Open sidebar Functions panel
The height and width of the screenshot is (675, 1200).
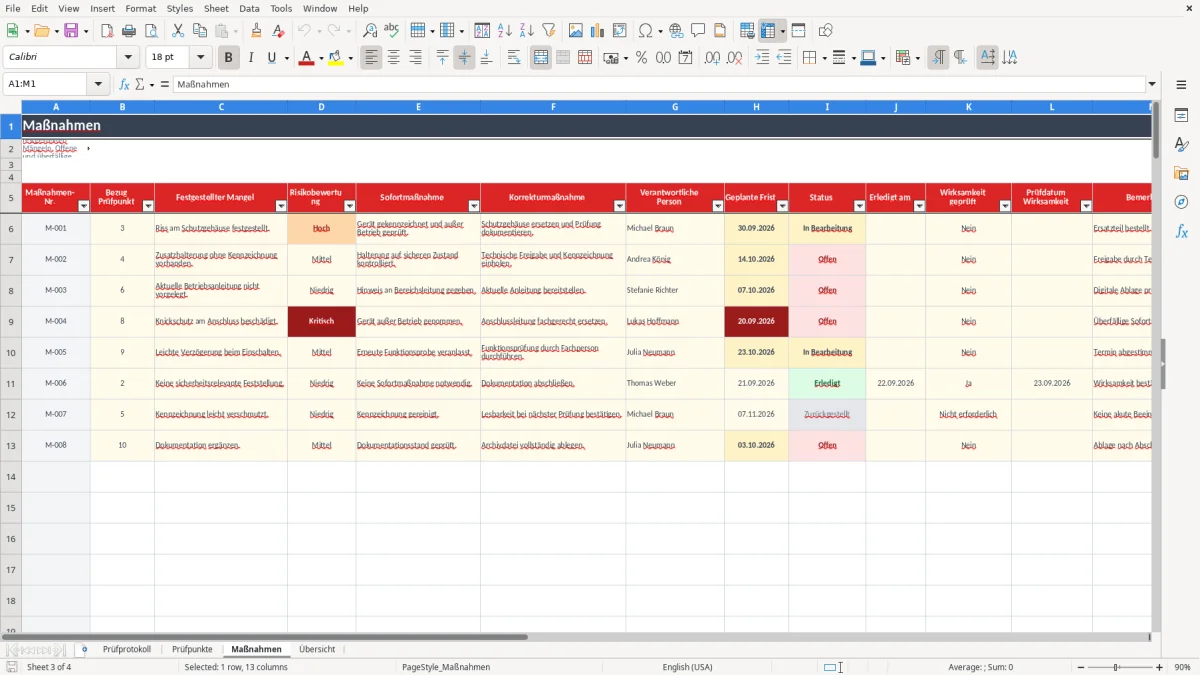point(1181,231)
